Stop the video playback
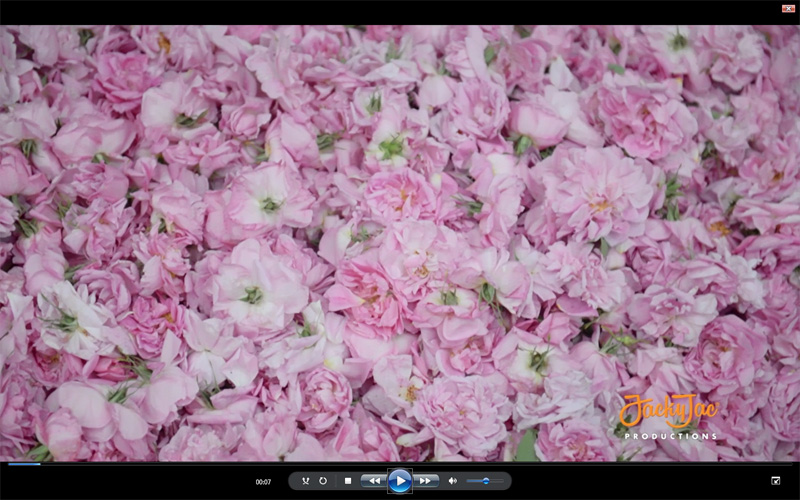This screenshot has height=500, width=800. [348, 481]
